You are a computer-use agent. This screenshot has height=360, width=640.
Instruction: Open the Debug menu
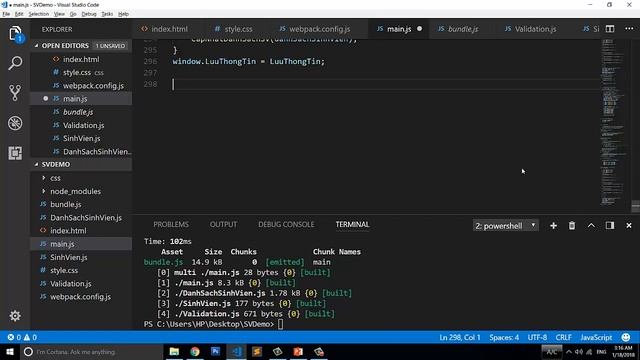point(89,14)
